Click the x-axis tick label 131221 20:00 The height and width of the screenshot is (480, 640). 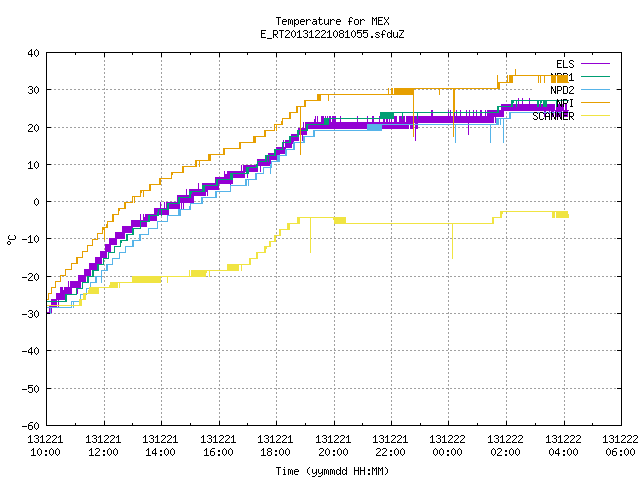333,446
